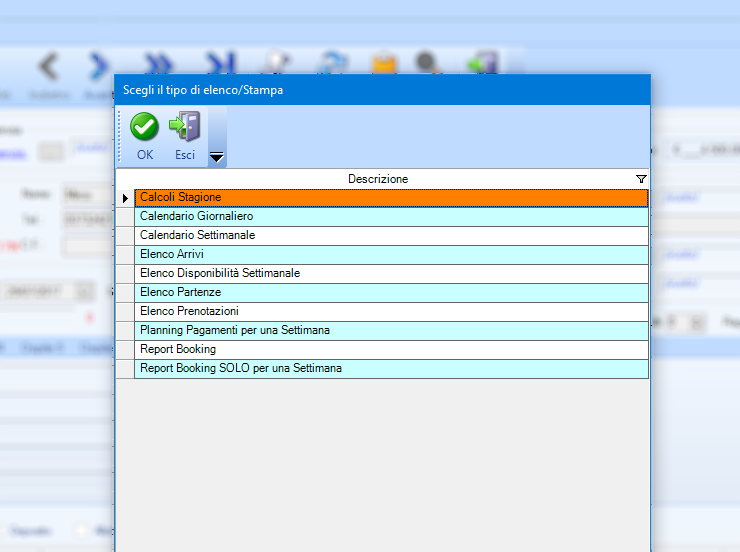Select the Calcoli Stagione row
740x552 pixels.
[390, 198]
